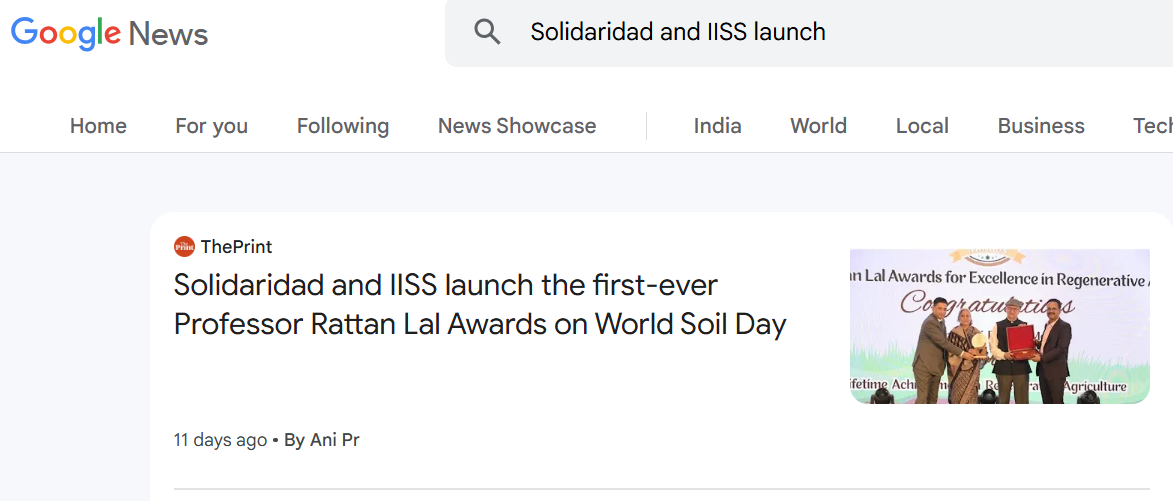
Task: Open the For you tab
Action: 211,126
